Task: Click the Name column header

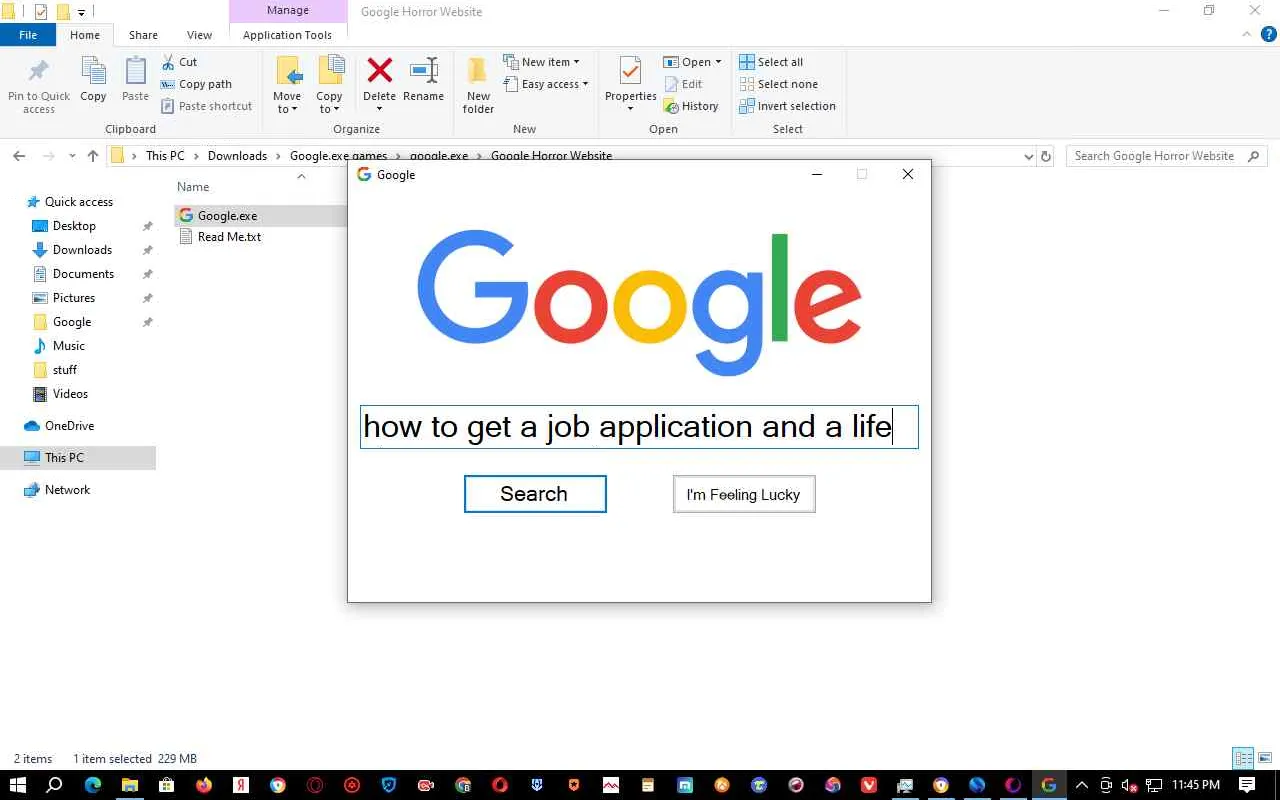Action: 193,187
